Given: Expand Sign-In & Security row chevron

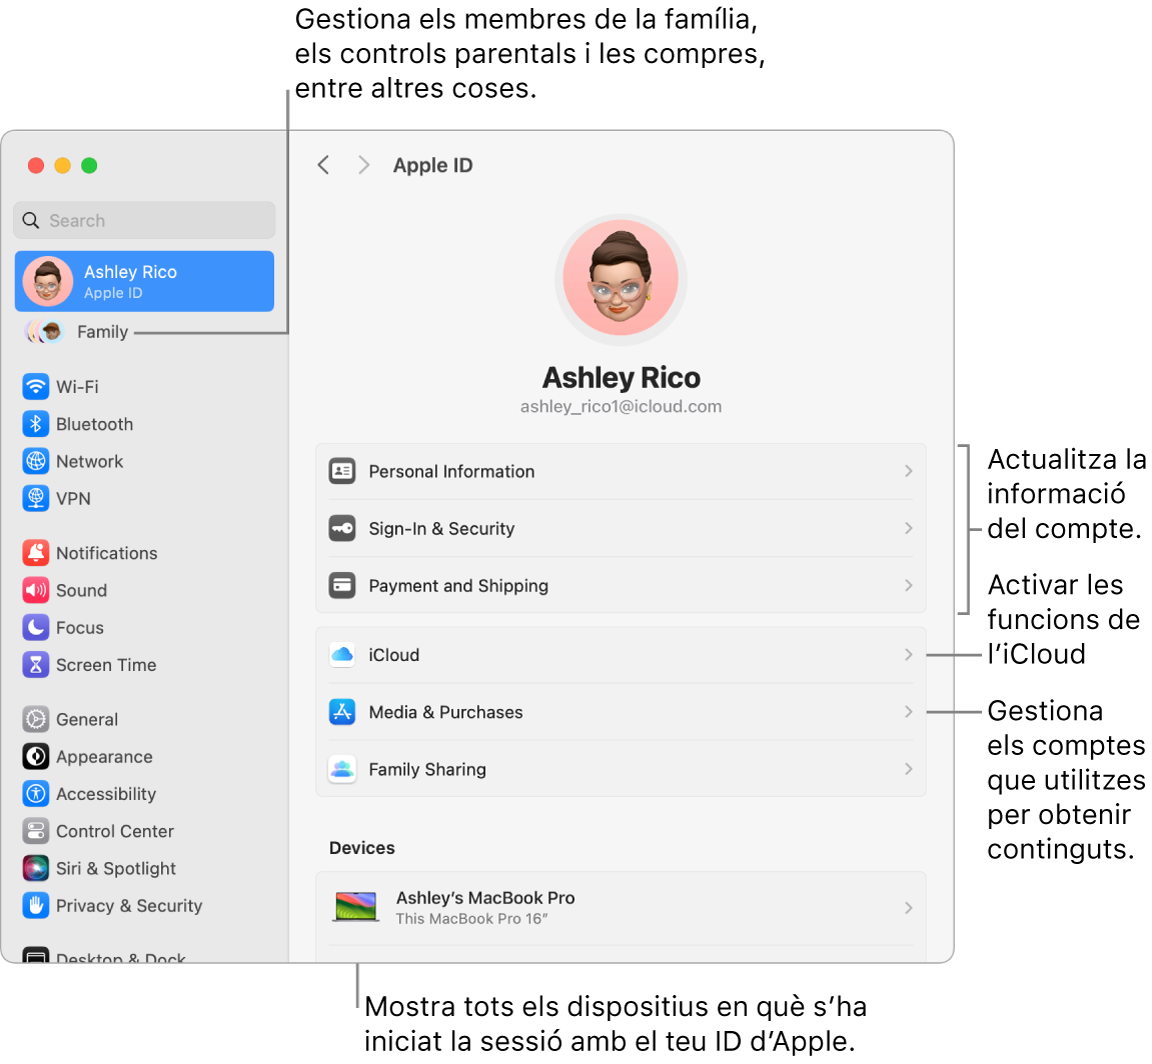Looking at the screenshot, I should 909,528.
